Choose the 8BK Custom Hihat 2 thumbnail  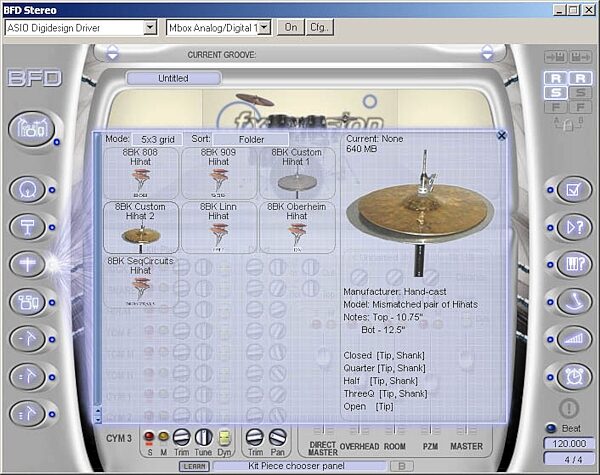click(140, 227)
